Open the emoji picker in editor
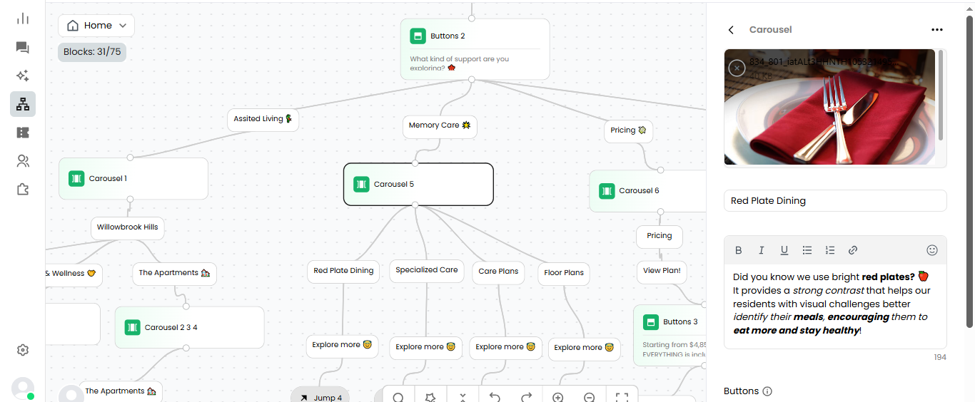The height and width of the screenshot is (402, 975). click(x=932, y=250)
